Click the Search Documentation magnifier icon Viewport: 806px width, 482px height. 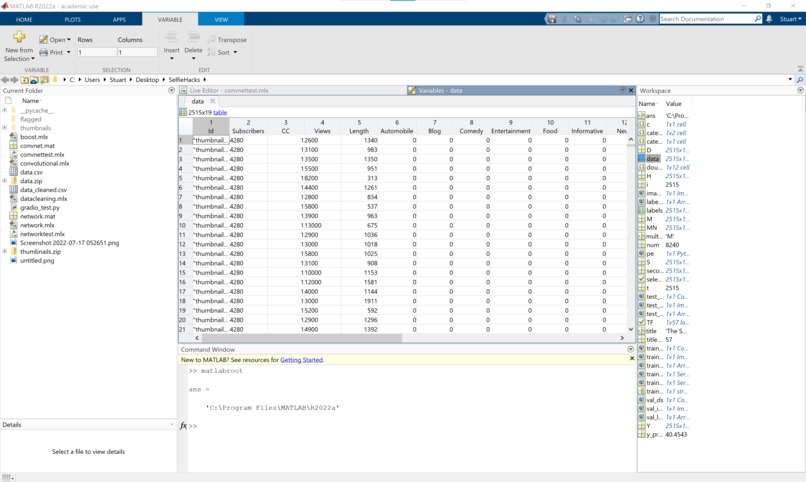point(758,19)
